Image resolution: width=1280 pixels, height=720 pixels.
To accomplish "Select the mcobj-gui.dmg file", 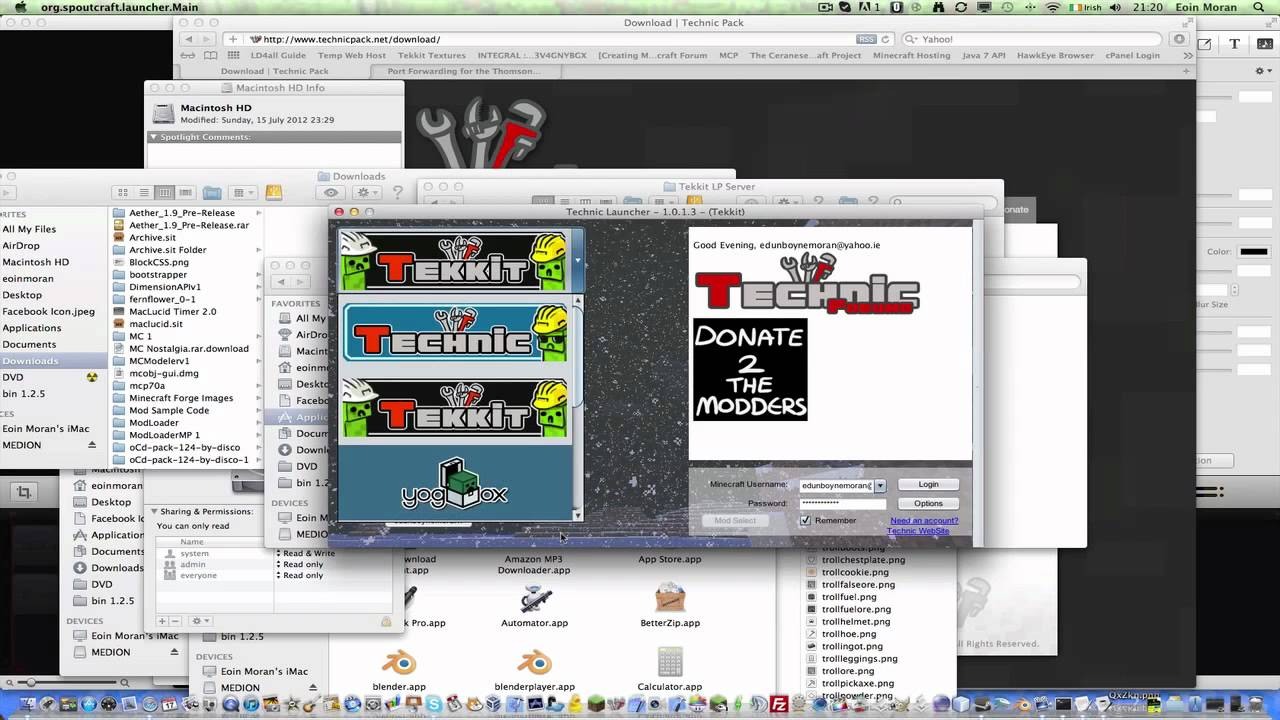I will coord(163,373).
